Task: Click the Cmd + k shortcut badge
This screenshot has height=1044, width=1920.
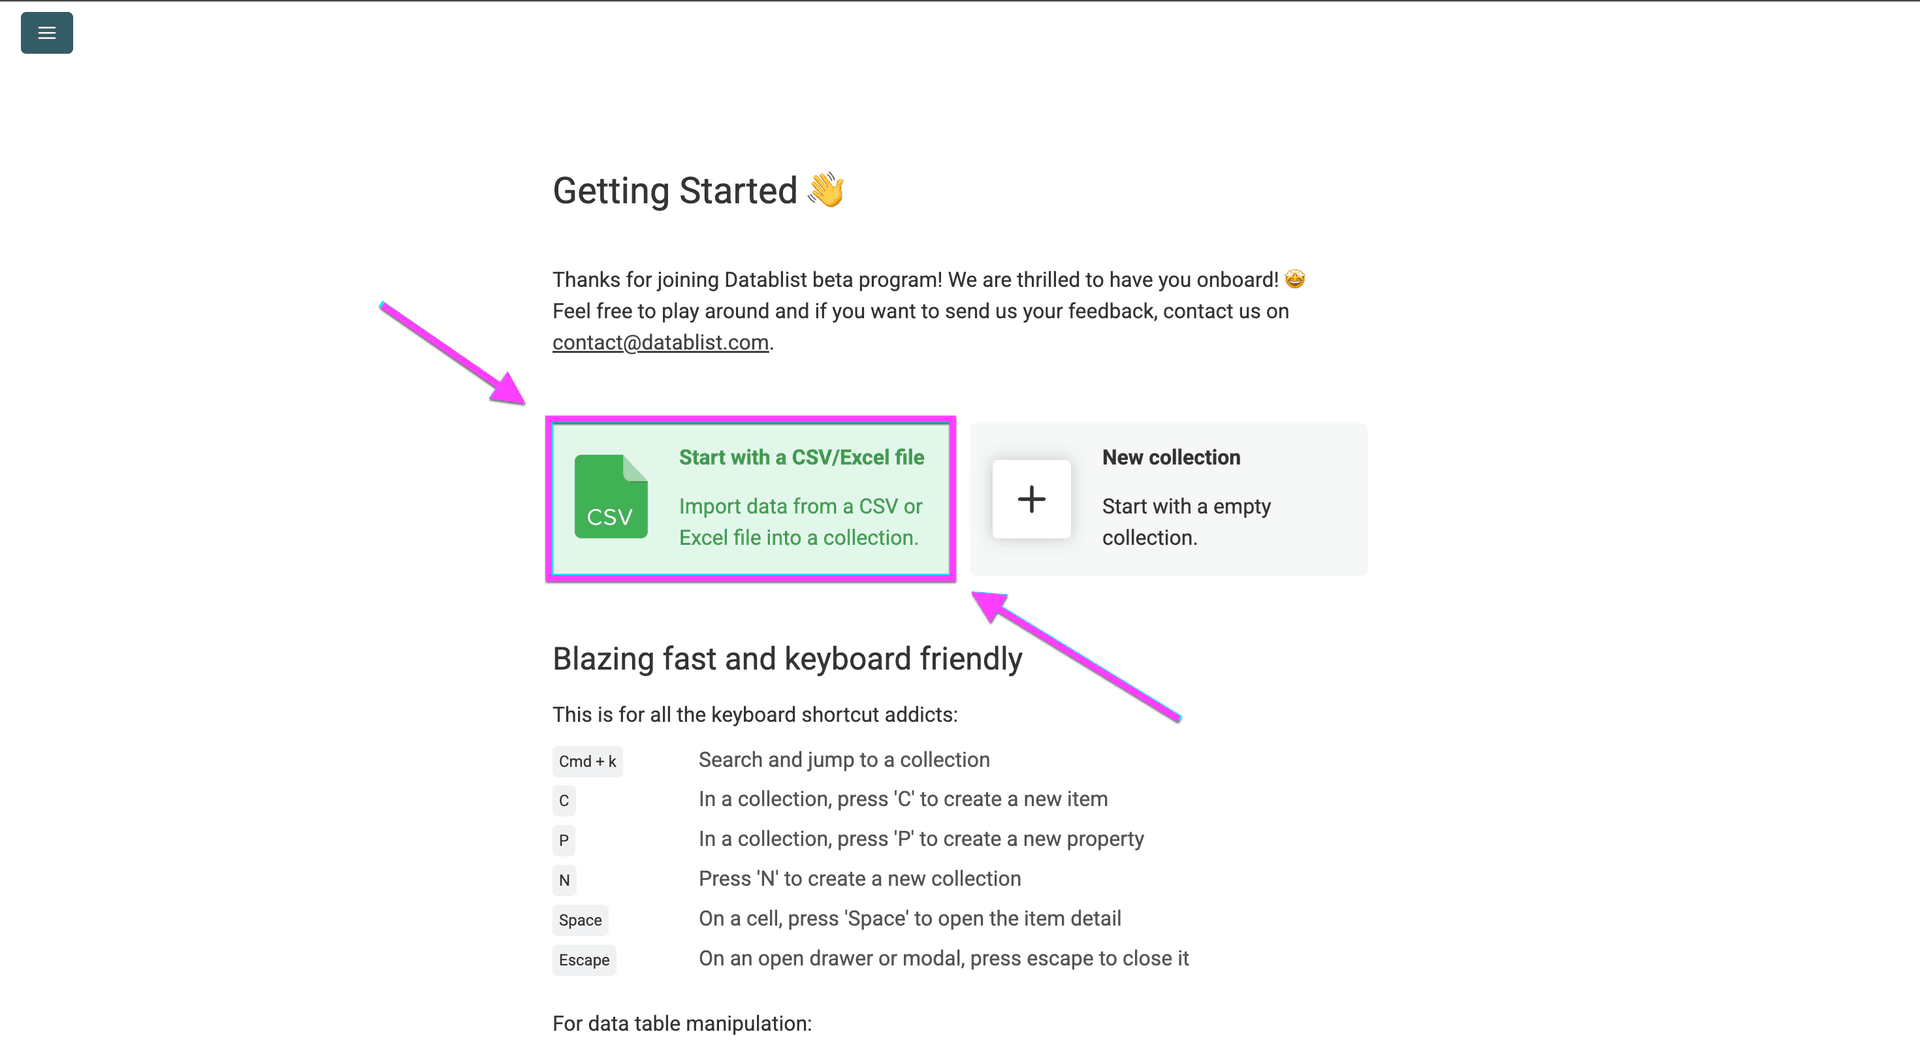Action: click(x=587, y=760)
